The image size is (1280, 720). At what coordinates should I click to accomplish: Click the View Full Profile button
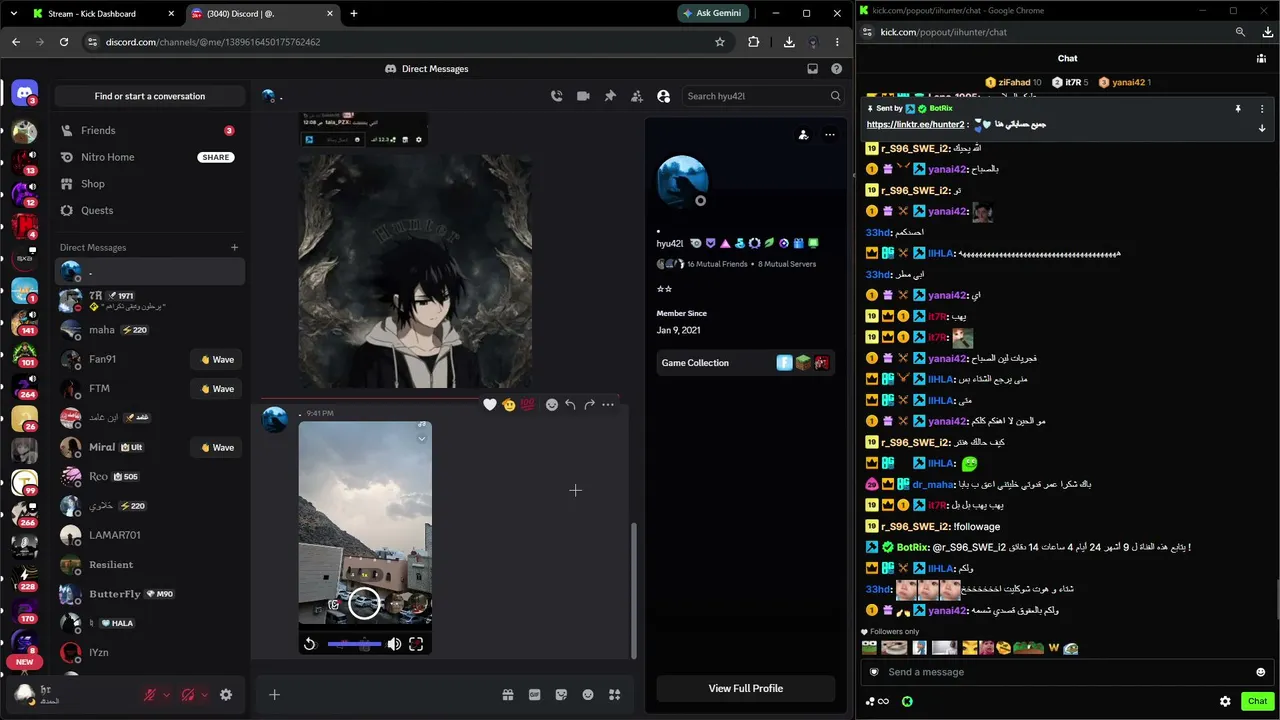point(746,688)
